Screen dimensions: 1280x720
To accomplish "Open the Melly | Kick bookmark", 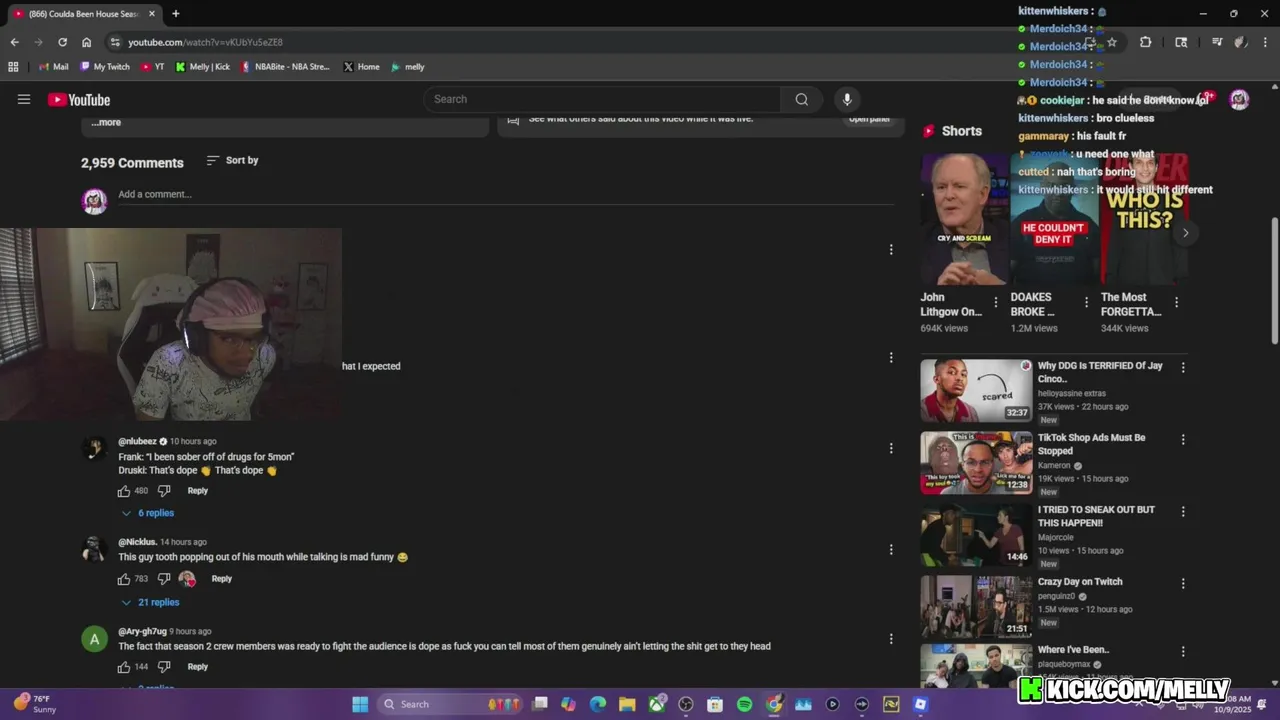I will (x=203, y=67).
